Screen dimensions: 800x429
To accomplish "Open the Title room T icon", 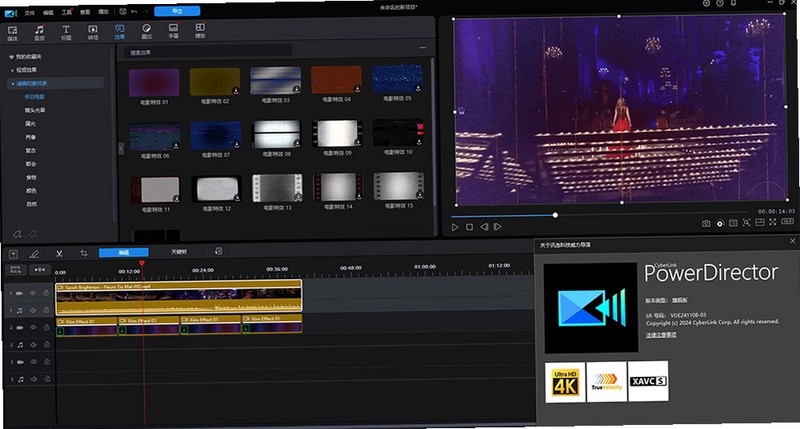I will pos(66,32).
